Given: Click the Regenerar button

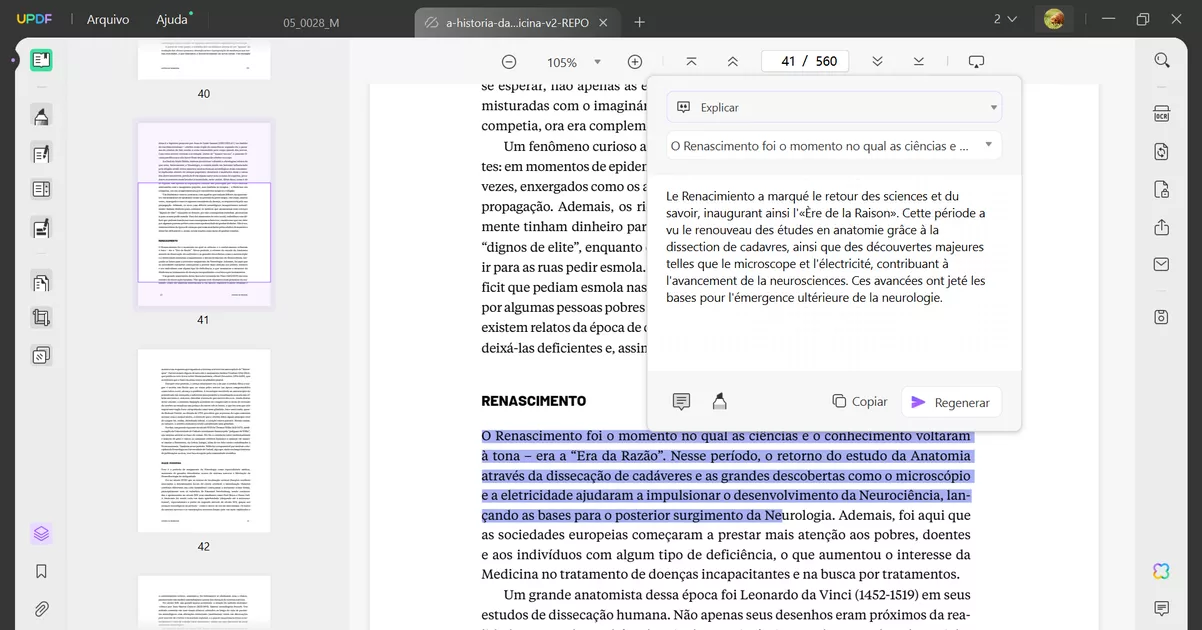Looking at the screenshot, I should 950,401.
